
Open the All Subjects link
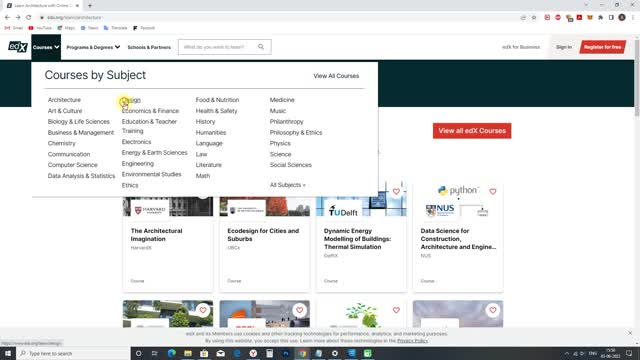pos(287,185)
